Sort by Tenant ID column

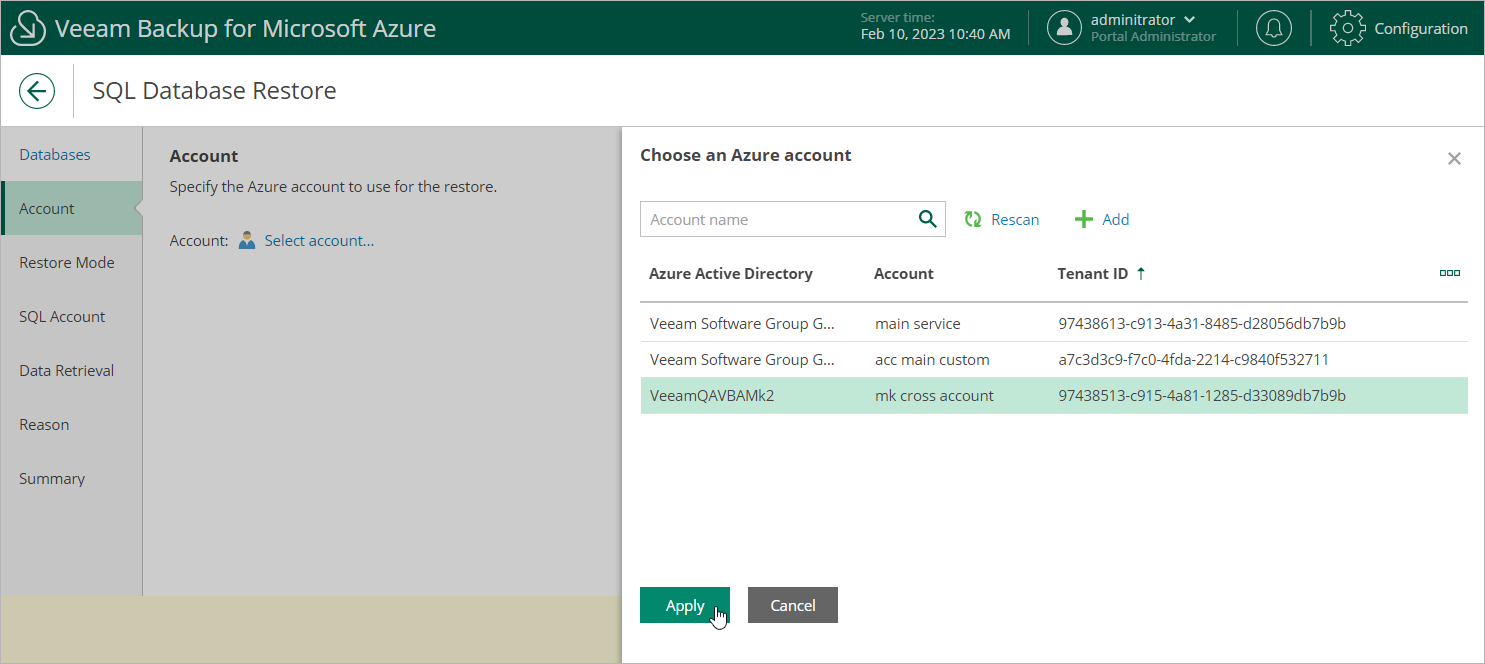(x=1093, y=273)
